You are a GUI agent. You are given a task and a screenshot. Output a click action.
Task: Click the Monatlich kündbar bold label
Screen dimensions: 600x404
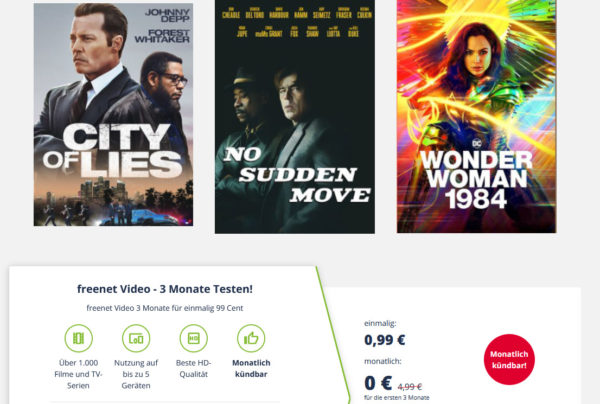tap(251, 368)
